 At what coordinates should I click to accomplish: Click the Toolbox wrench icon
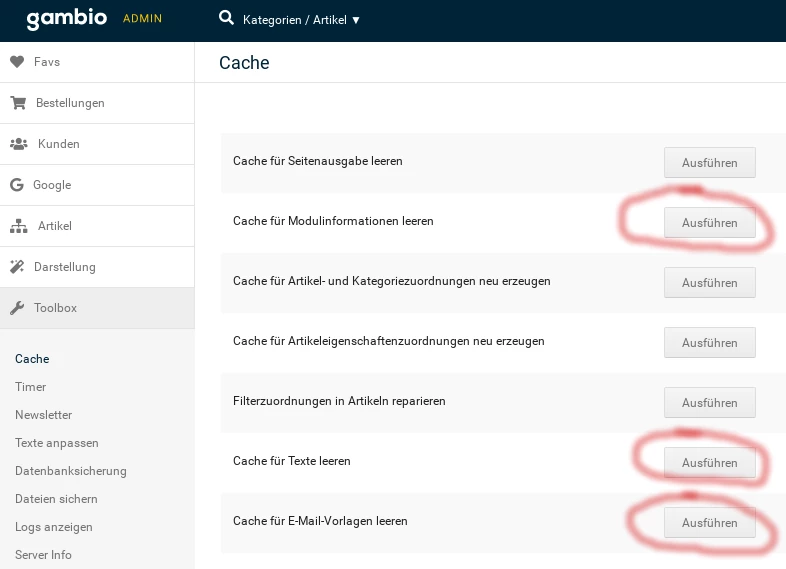click(x=17, y=308)
